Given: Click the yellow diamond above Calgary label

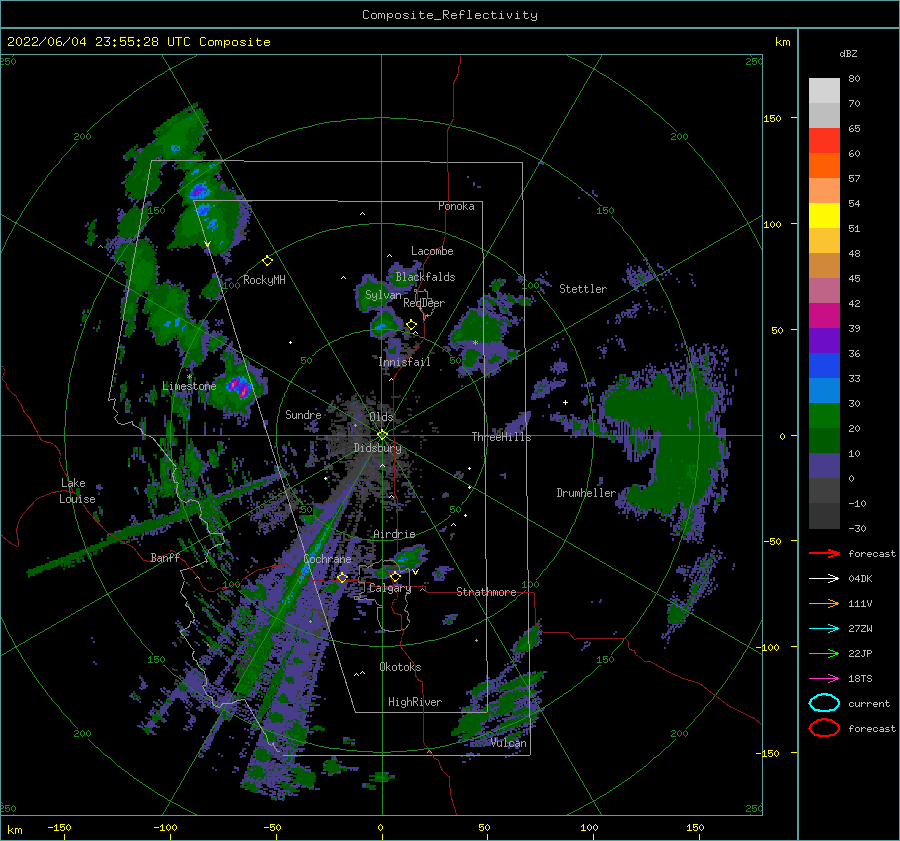Looking at the screenshot, I should [x=395, y=576].
